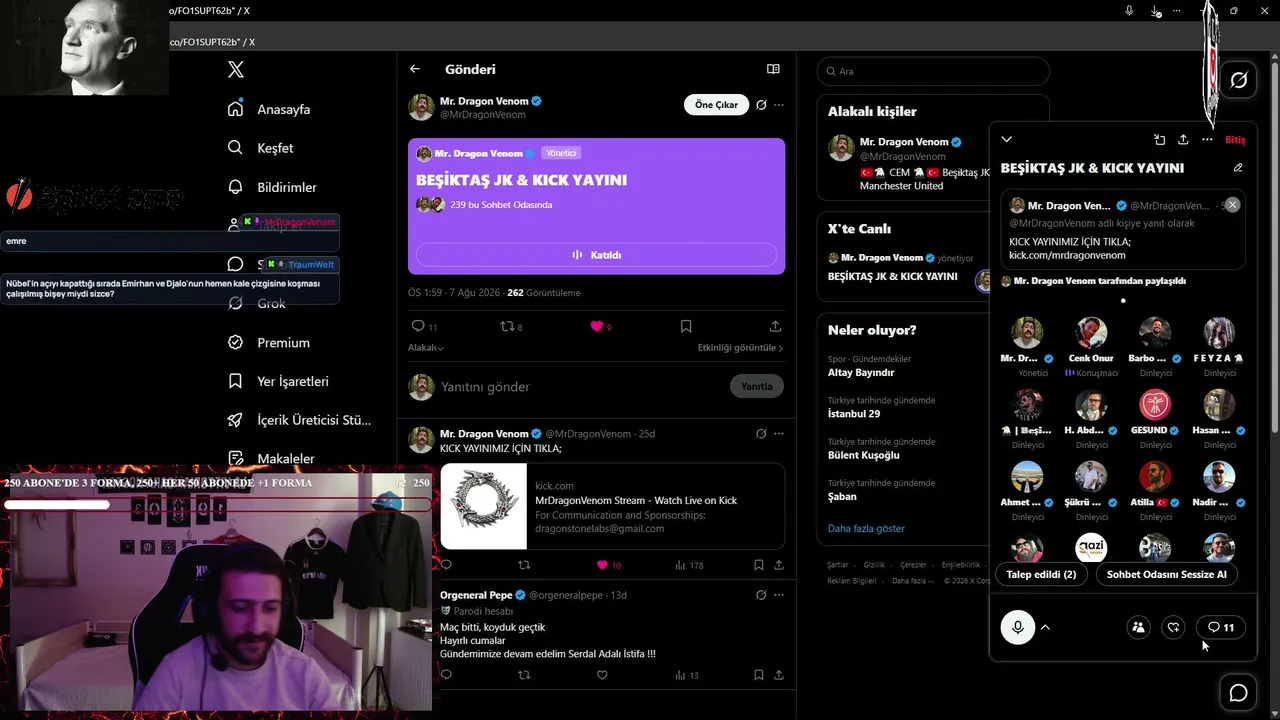
Task: Open the Premium menu item
Action: [269, 342]
